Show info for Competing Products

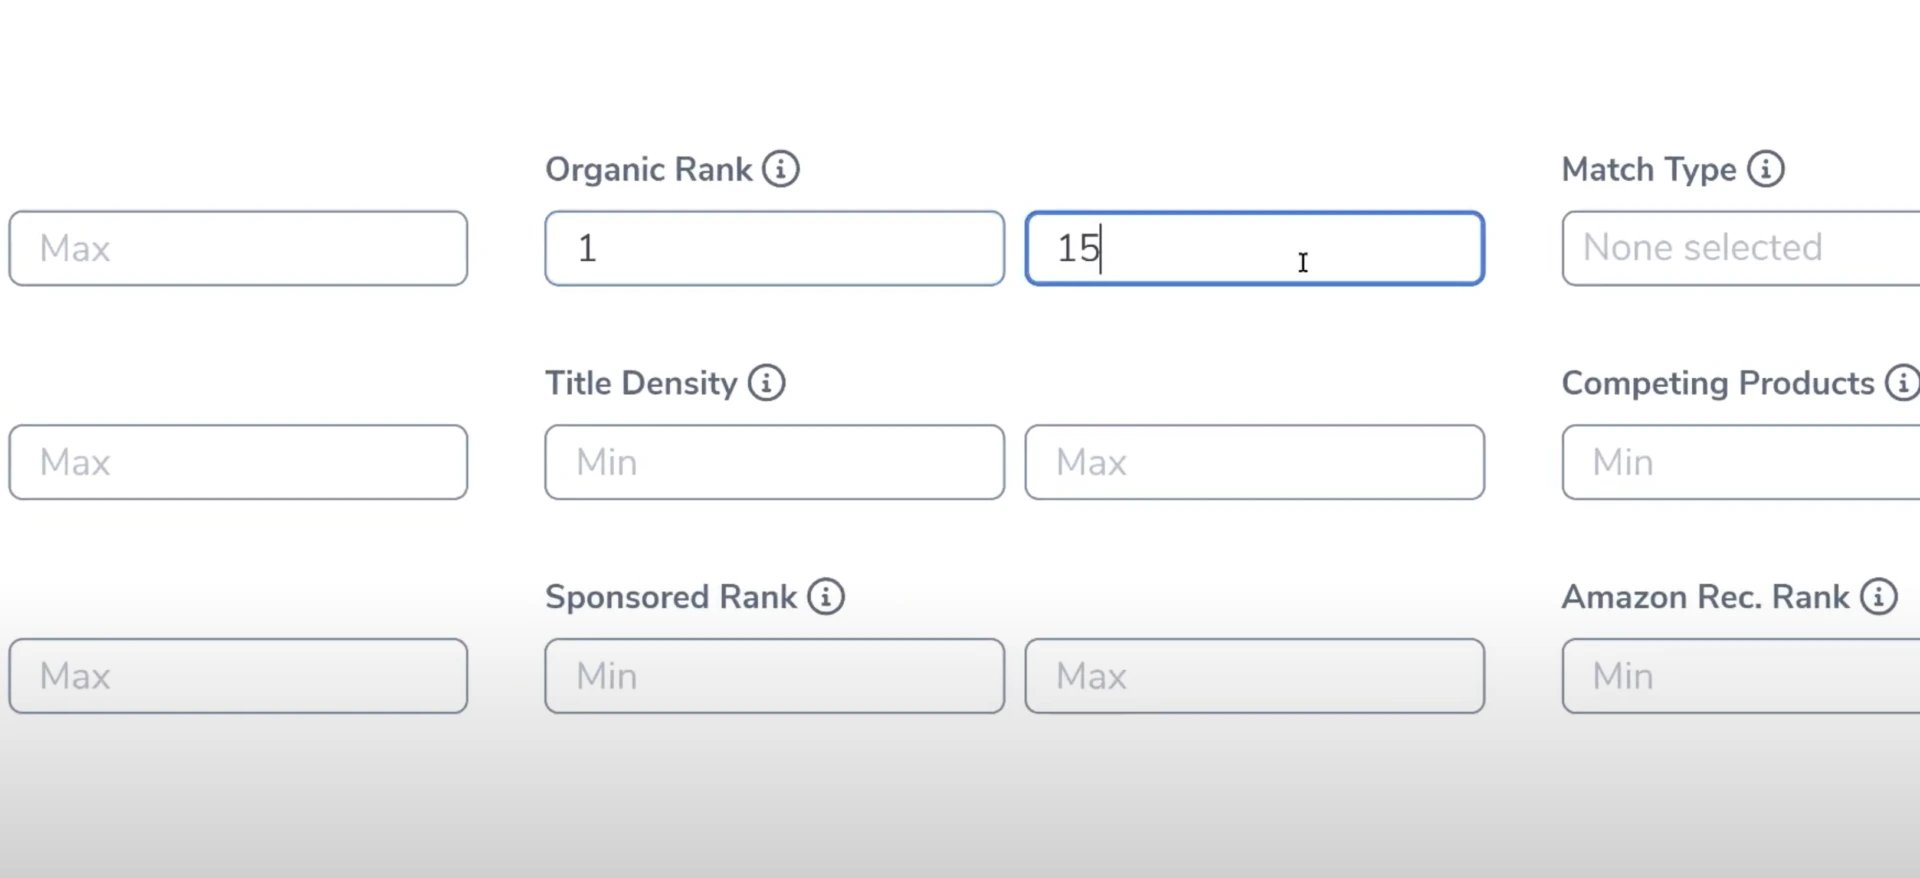[1902, 383]
